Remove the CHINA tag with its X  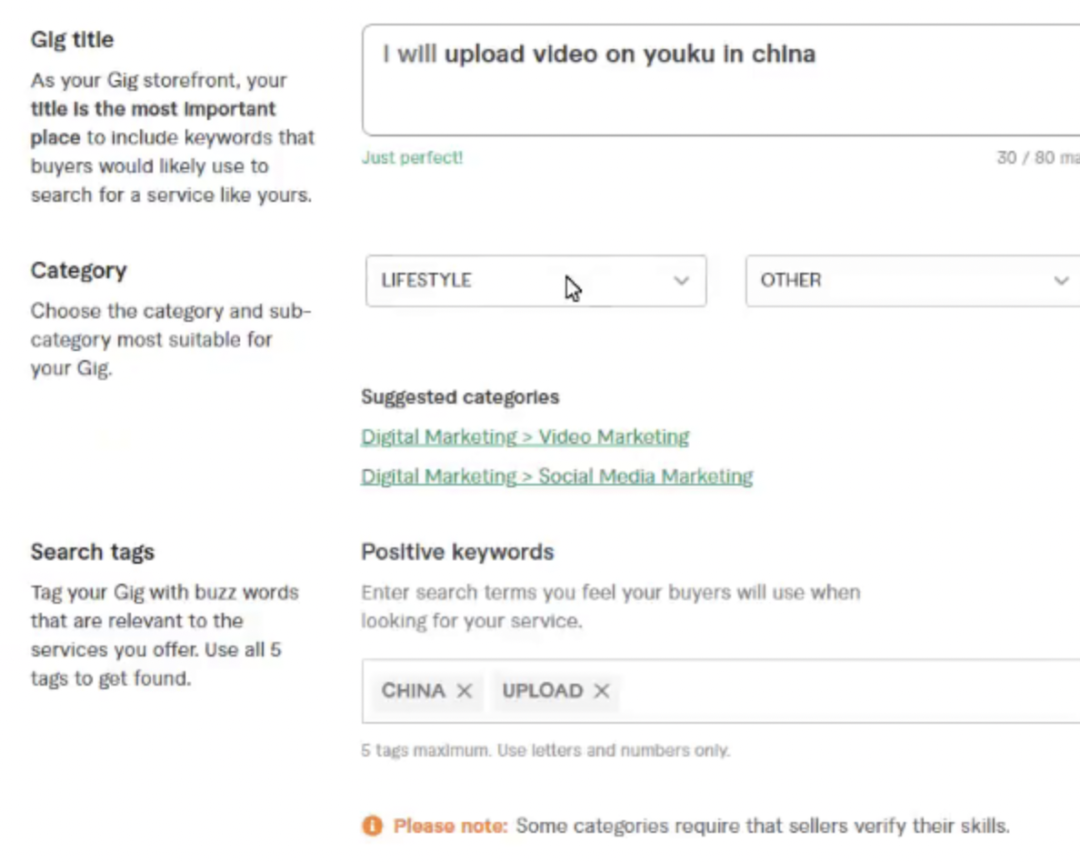pyautogui.click(x=464, y=691)
